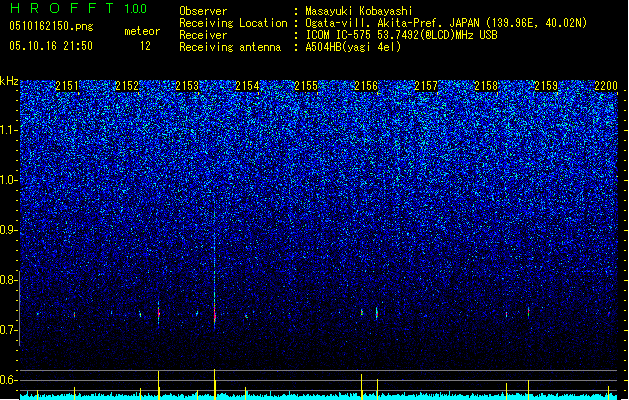The height and width of the screenshot is (400, 629).
Task: Click the meteor echo right of the 2156 marker
Action: pyautogui.click(x=377, y=313)
